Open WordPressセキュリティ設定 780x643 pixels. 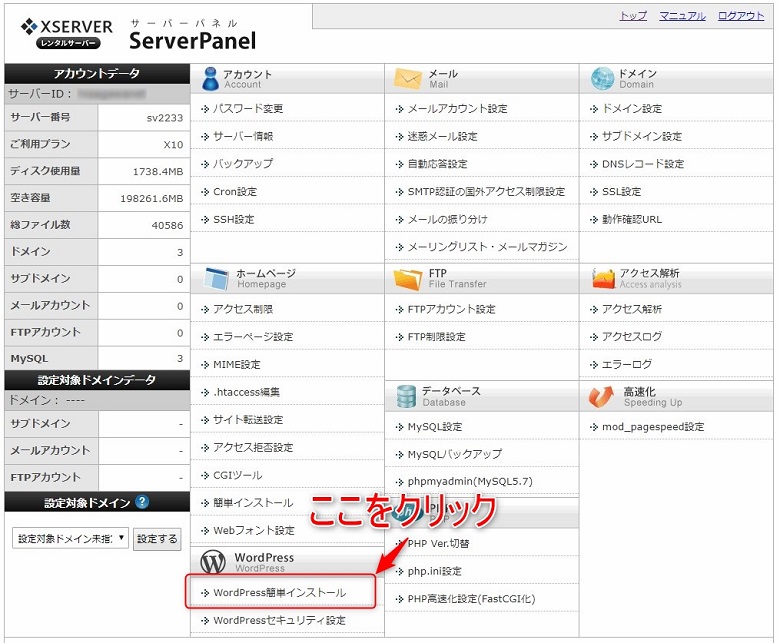point(279,621)
